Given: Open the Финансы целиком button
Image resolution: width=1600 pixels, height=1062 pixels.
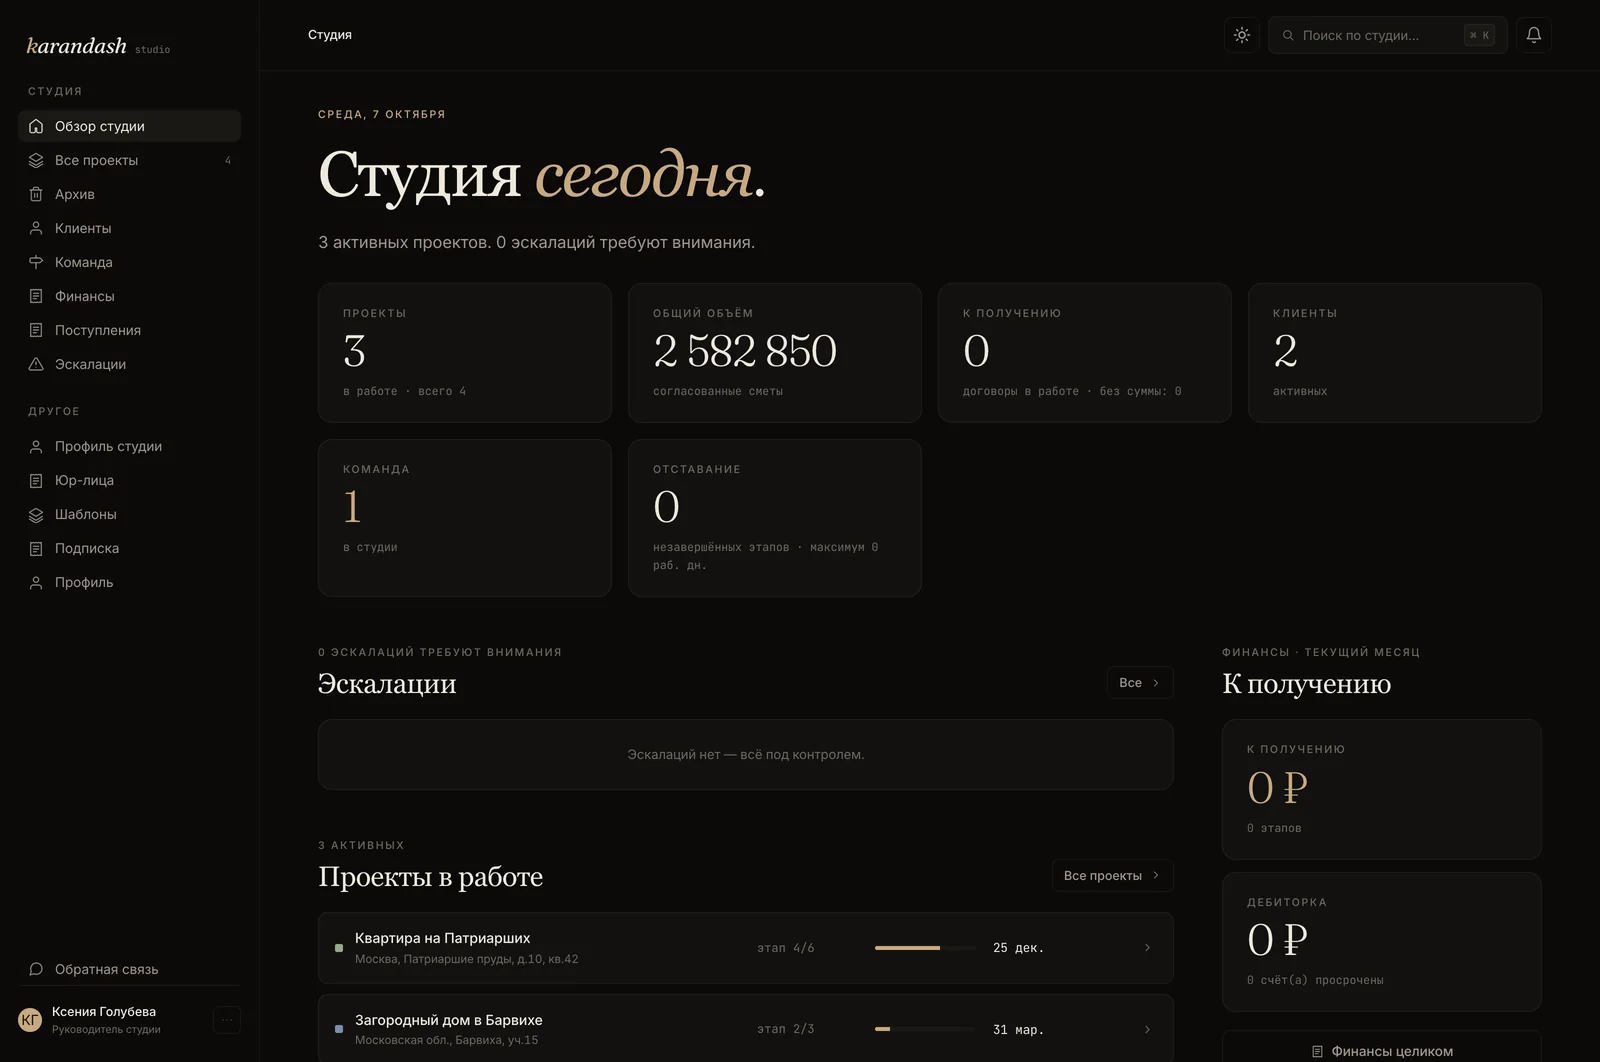Looking at the screenshot, I should 1382,1050.
